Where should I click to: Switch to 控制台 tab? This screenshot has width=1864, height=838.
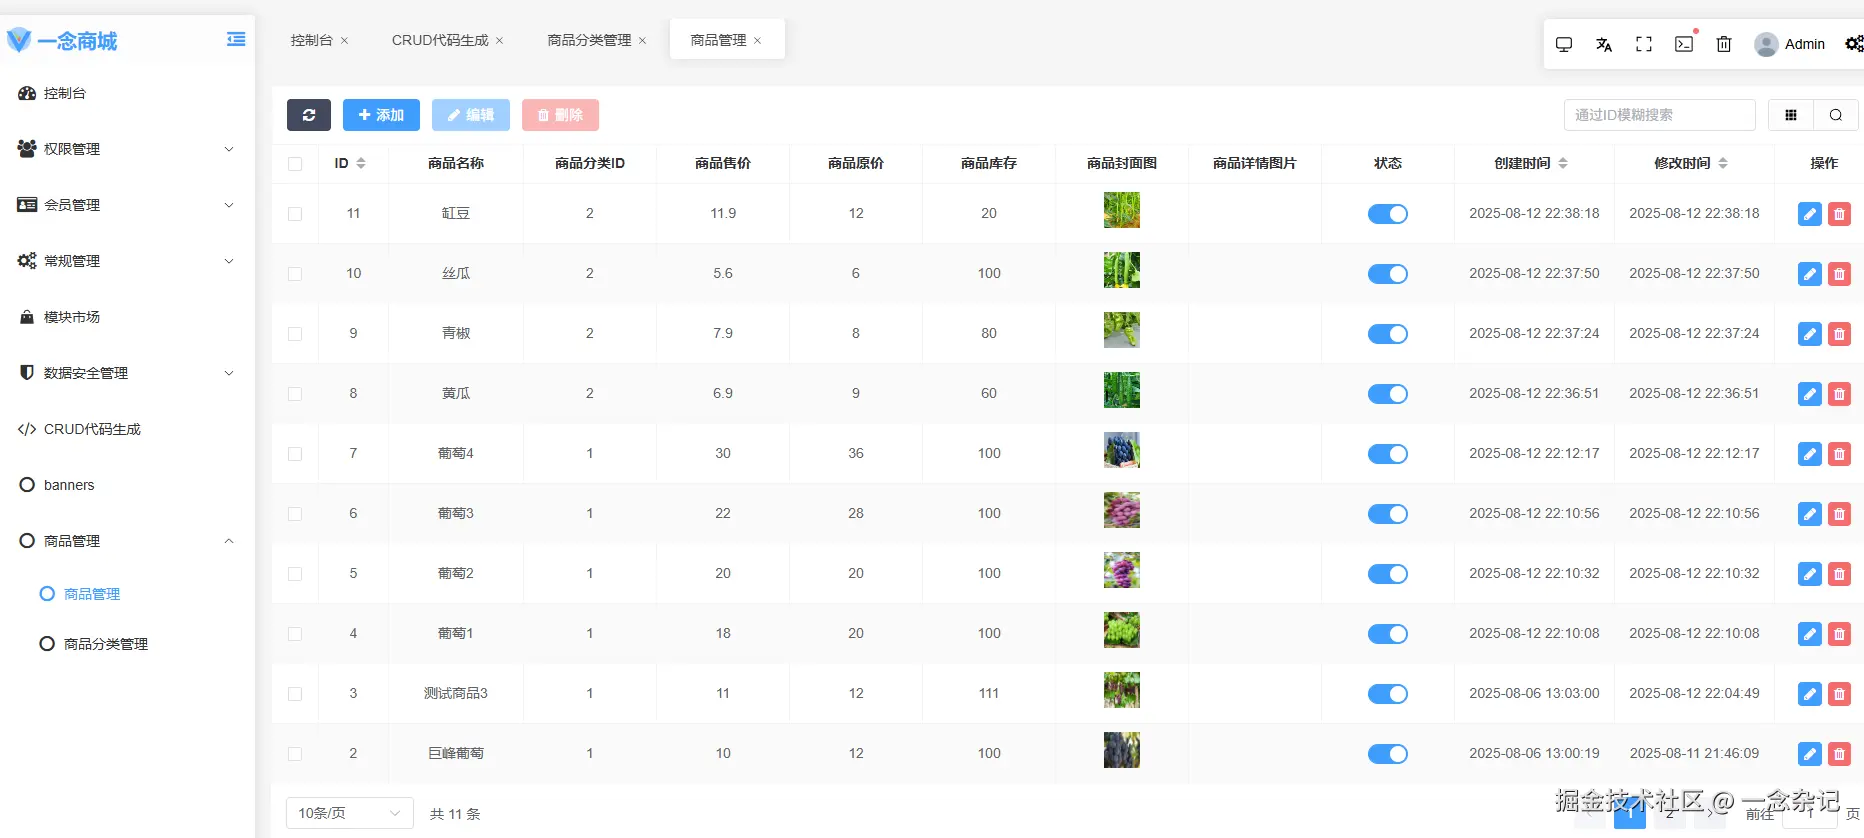pyautogui.click(x=312, y=40)
